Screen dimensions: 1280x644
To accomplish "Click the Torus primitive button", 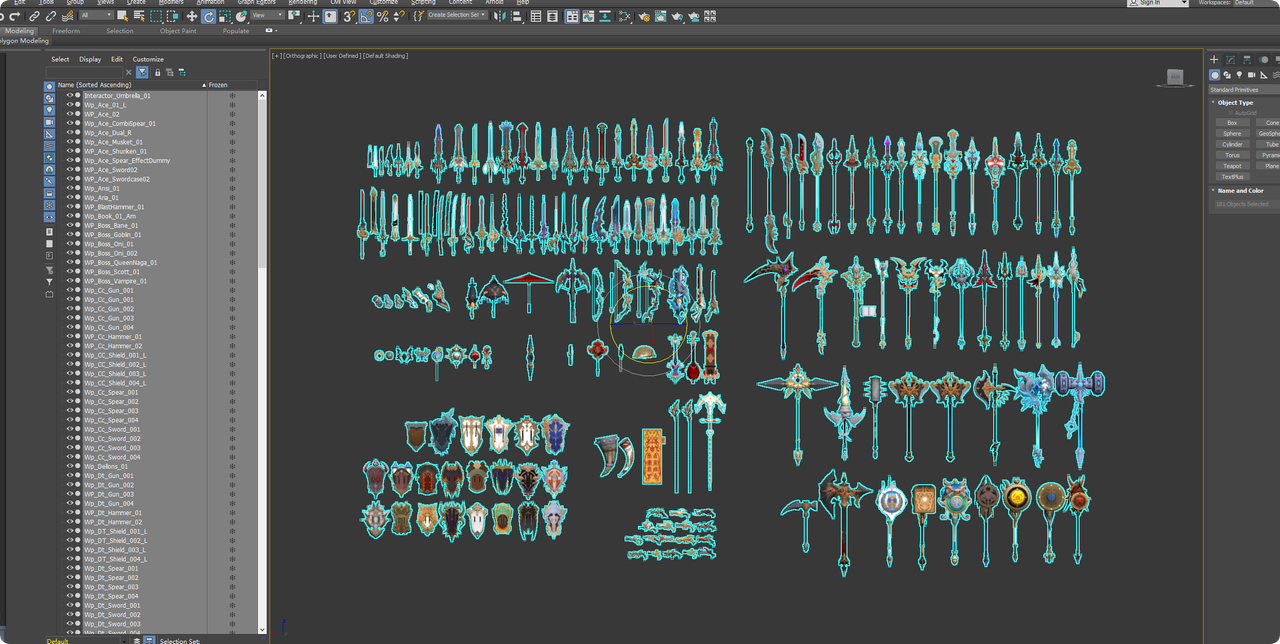I will (1232, 155).
